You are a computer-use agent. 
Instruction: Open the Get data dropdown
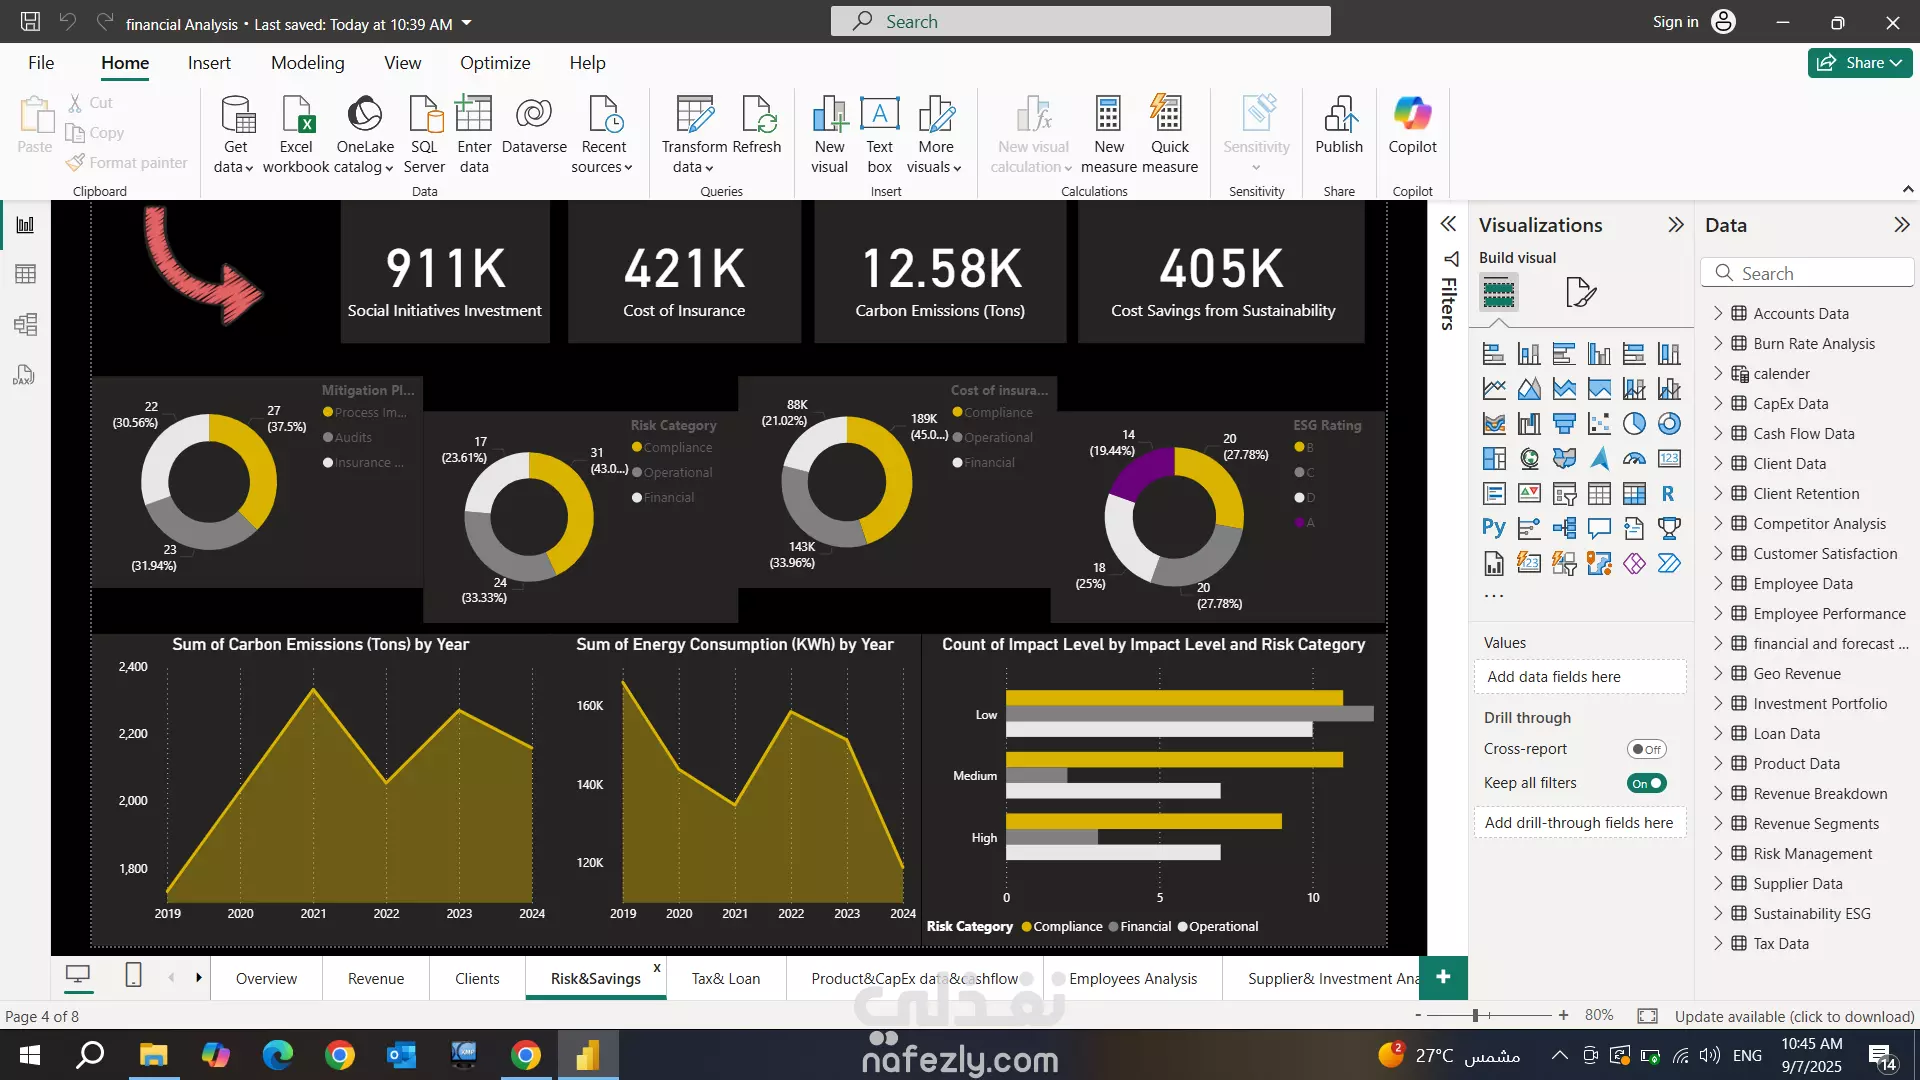pos(235,167)
